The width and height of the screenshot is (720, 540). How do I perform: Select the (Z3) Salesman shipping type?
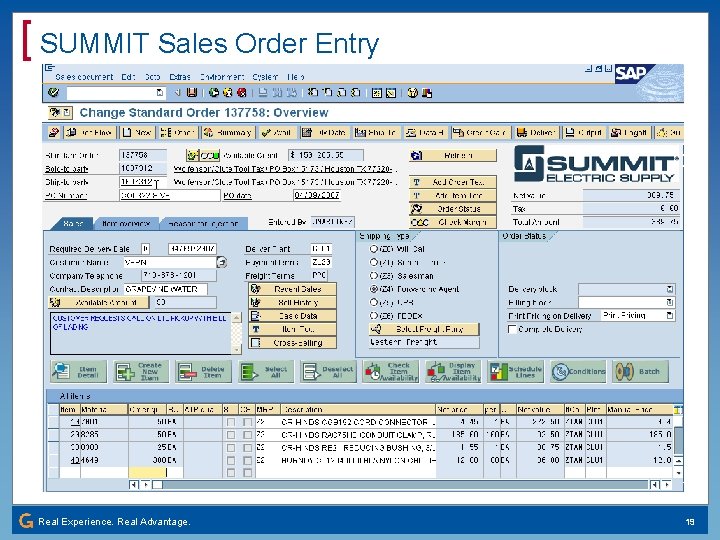click(x=374, y=276)
